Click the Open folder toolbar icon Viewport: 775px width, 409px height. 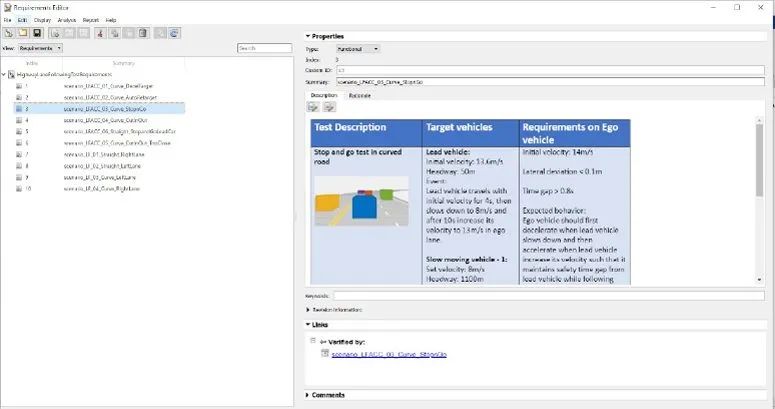[23, 33]
